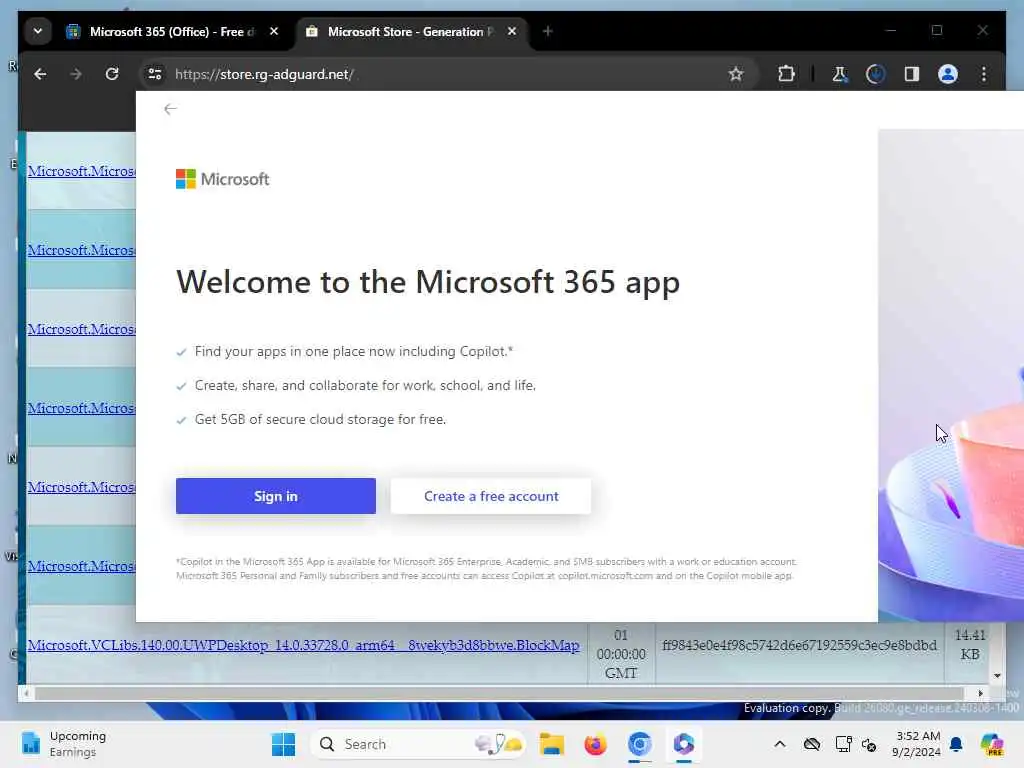Open the clock showing 3:52 AM
The image size is (1024, 768).
(x=917, y=744)
